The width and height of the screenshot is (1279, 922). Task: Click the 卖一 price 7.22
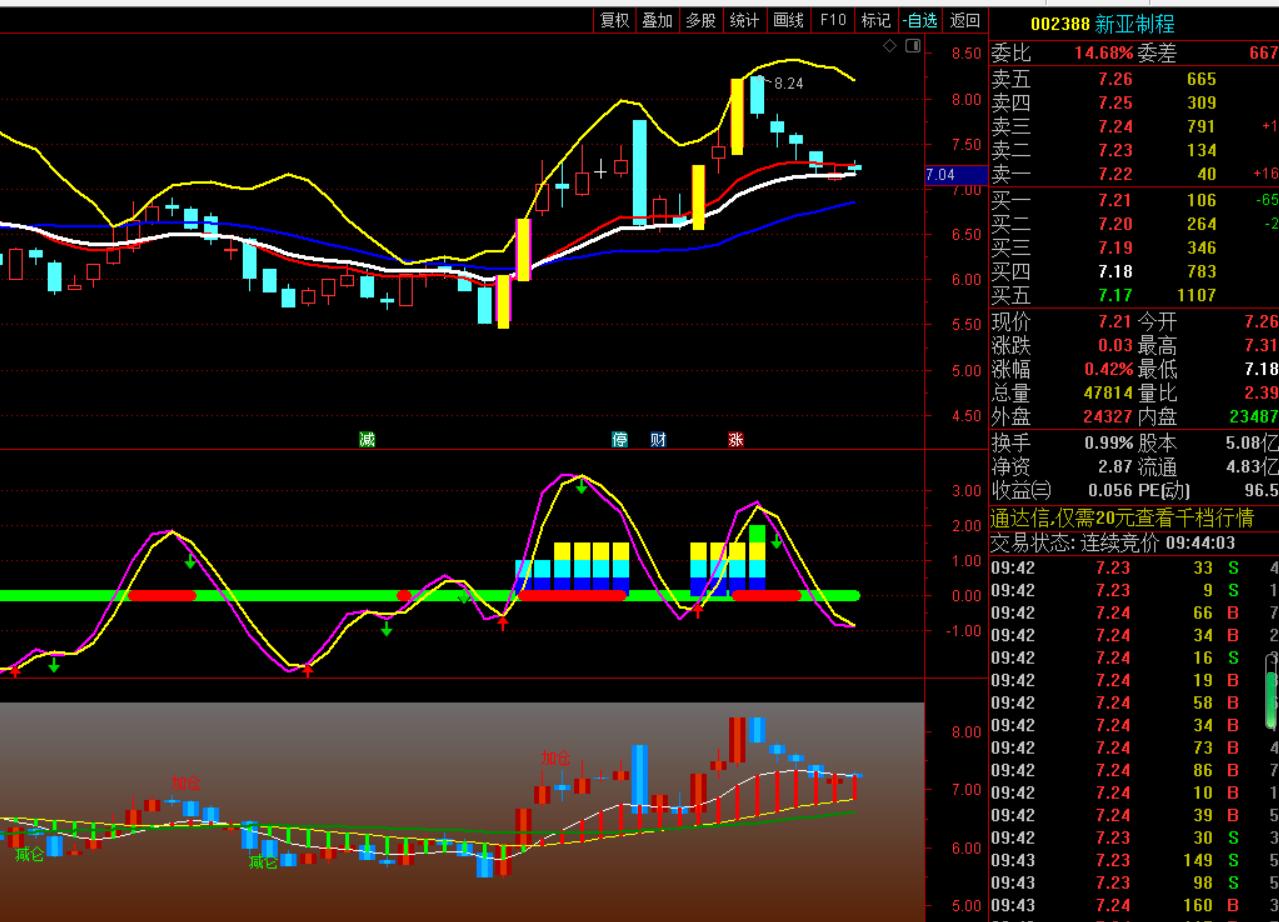tap(1115, 174)
